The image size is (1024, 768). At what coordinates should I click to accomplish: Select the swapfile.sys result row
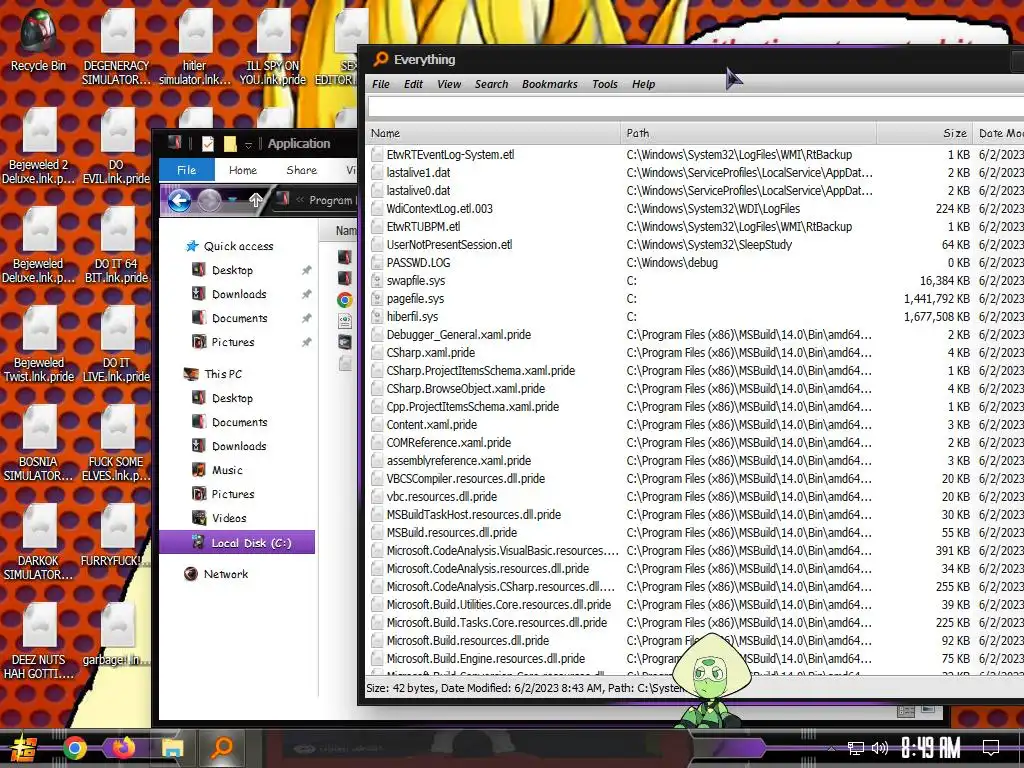[x=695, y=281]
